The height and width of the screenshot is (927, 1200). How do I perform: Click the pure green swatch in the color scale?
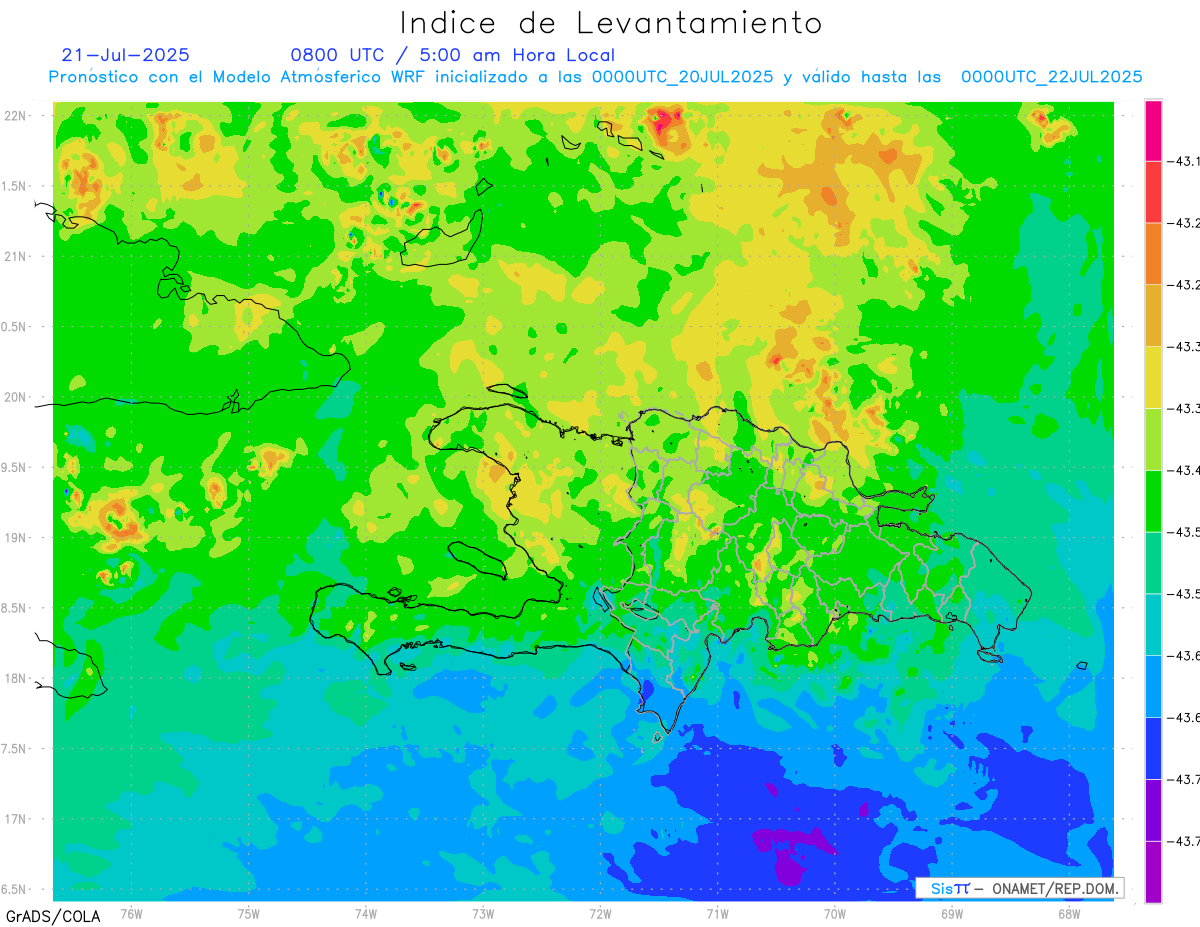[x=1153, y=501]
